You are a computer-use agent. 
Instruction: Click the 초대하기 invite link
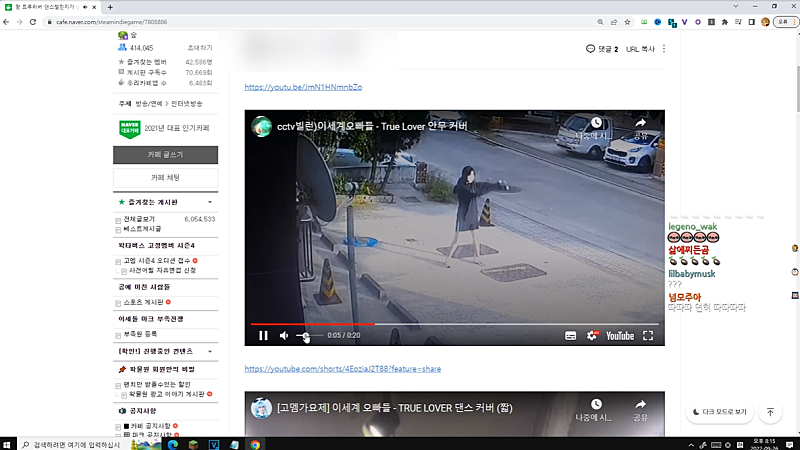199,48
